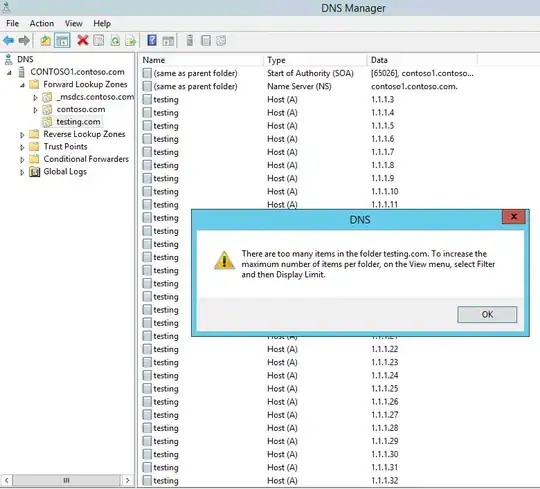The height and width of the screenshot is (489, 540).
Task: Expand the _msdcs.contoso.com zone
Action: [35, 98]
